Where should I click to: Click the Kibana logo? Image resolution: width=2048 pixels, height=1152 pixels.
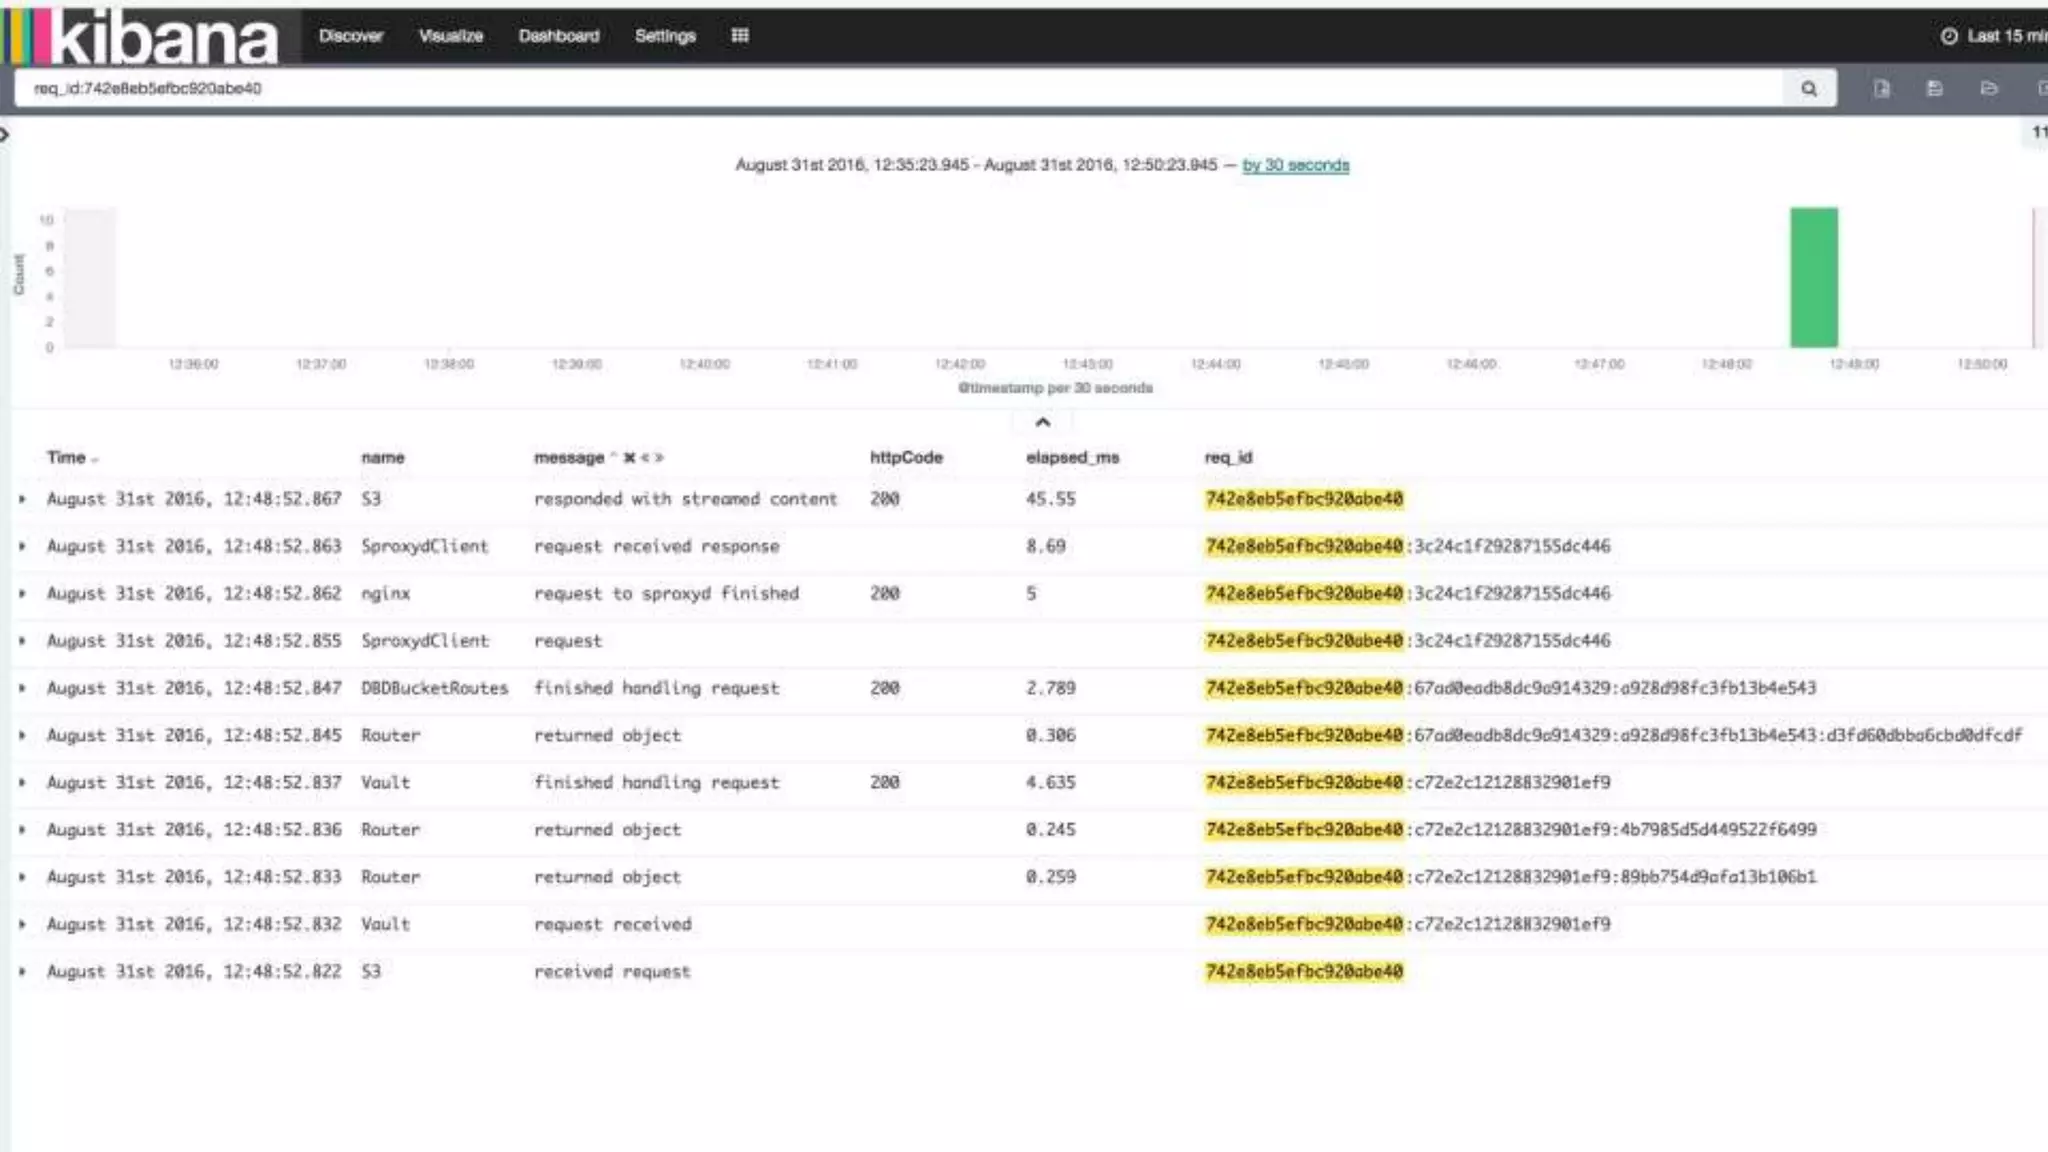click(140, 36)
